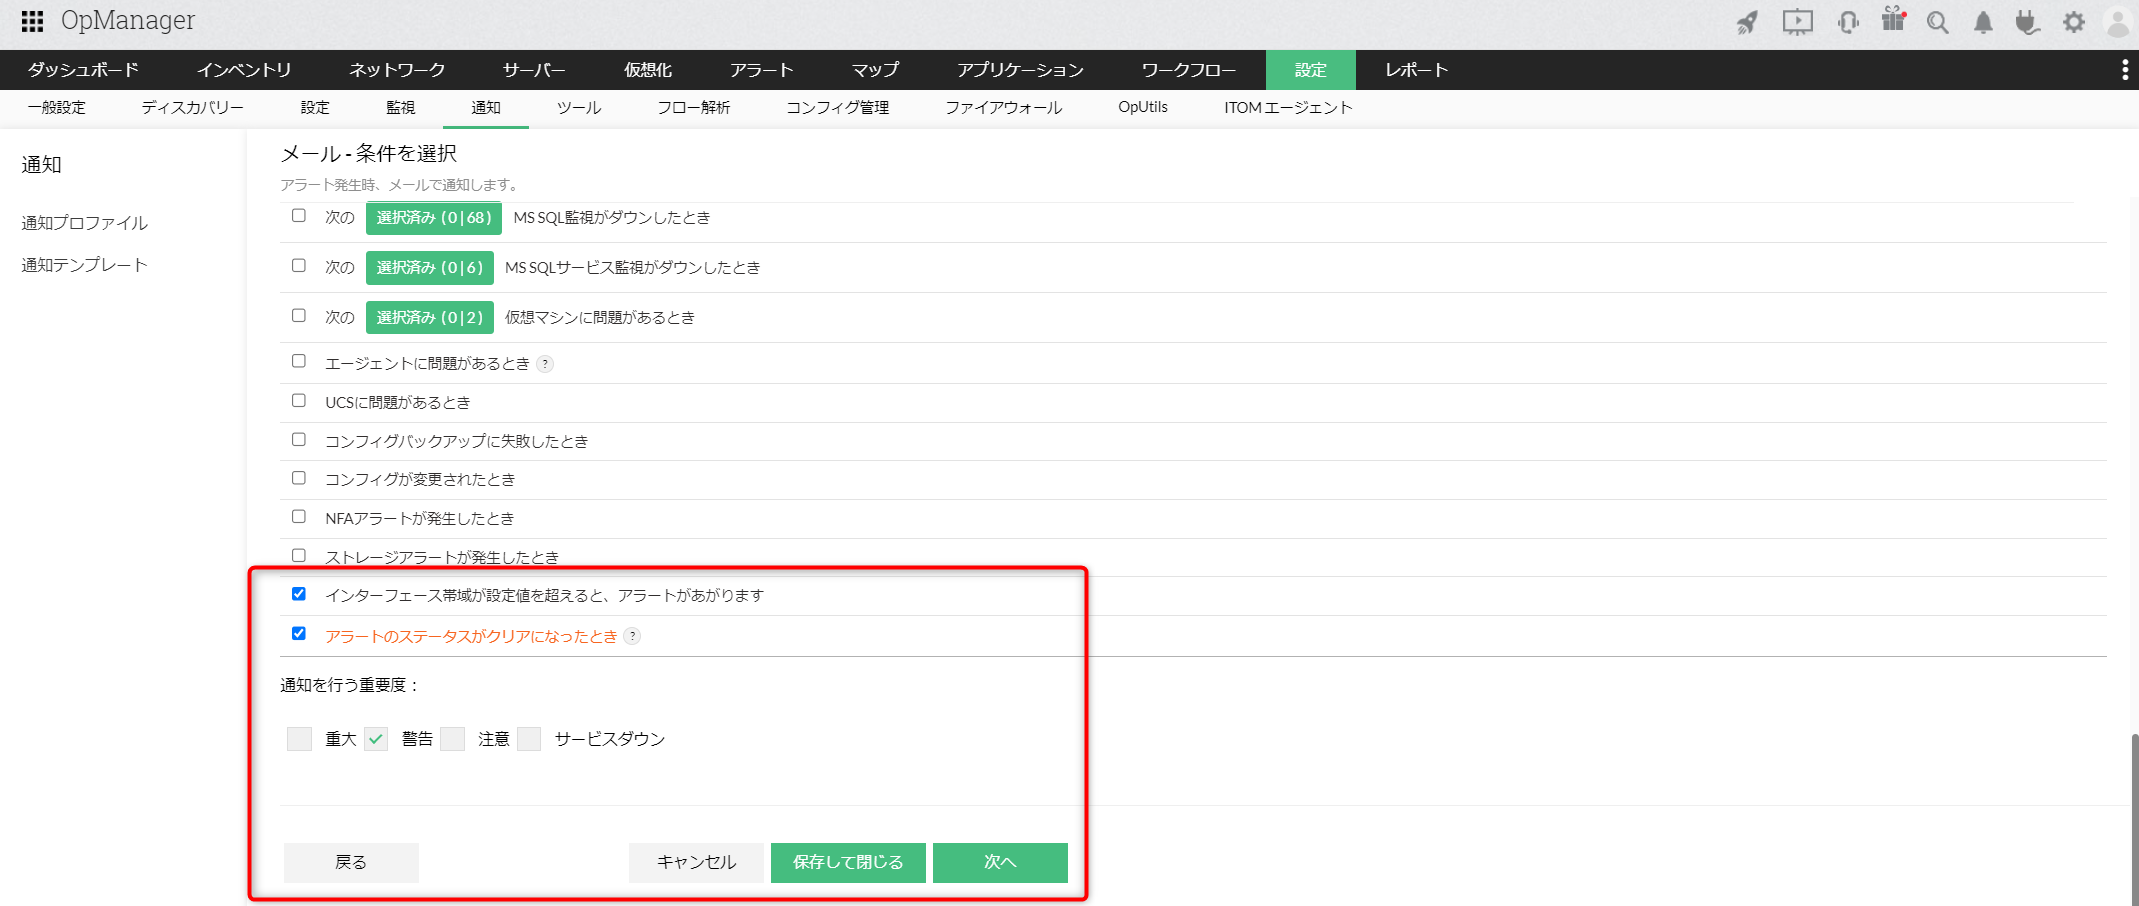Click the magnifying glass search icon
2139x906 pixels.
(x=1938, y=22)
